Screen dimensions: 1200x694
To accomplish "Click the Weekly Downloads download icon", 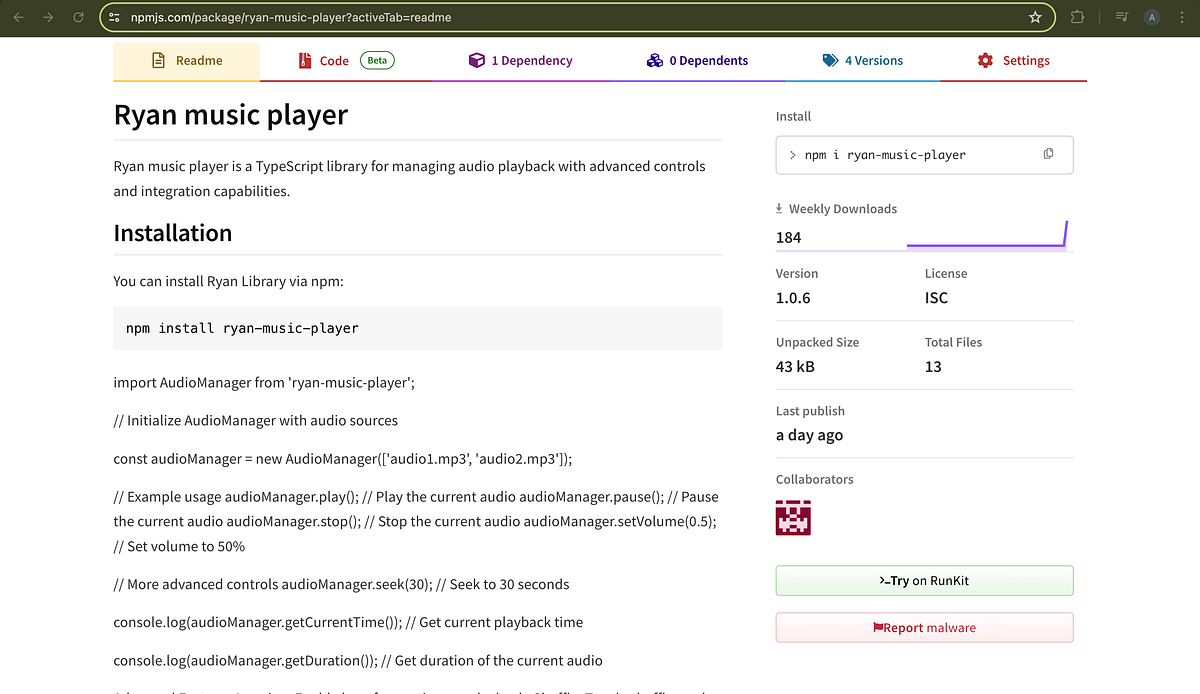I will [779, 208].
